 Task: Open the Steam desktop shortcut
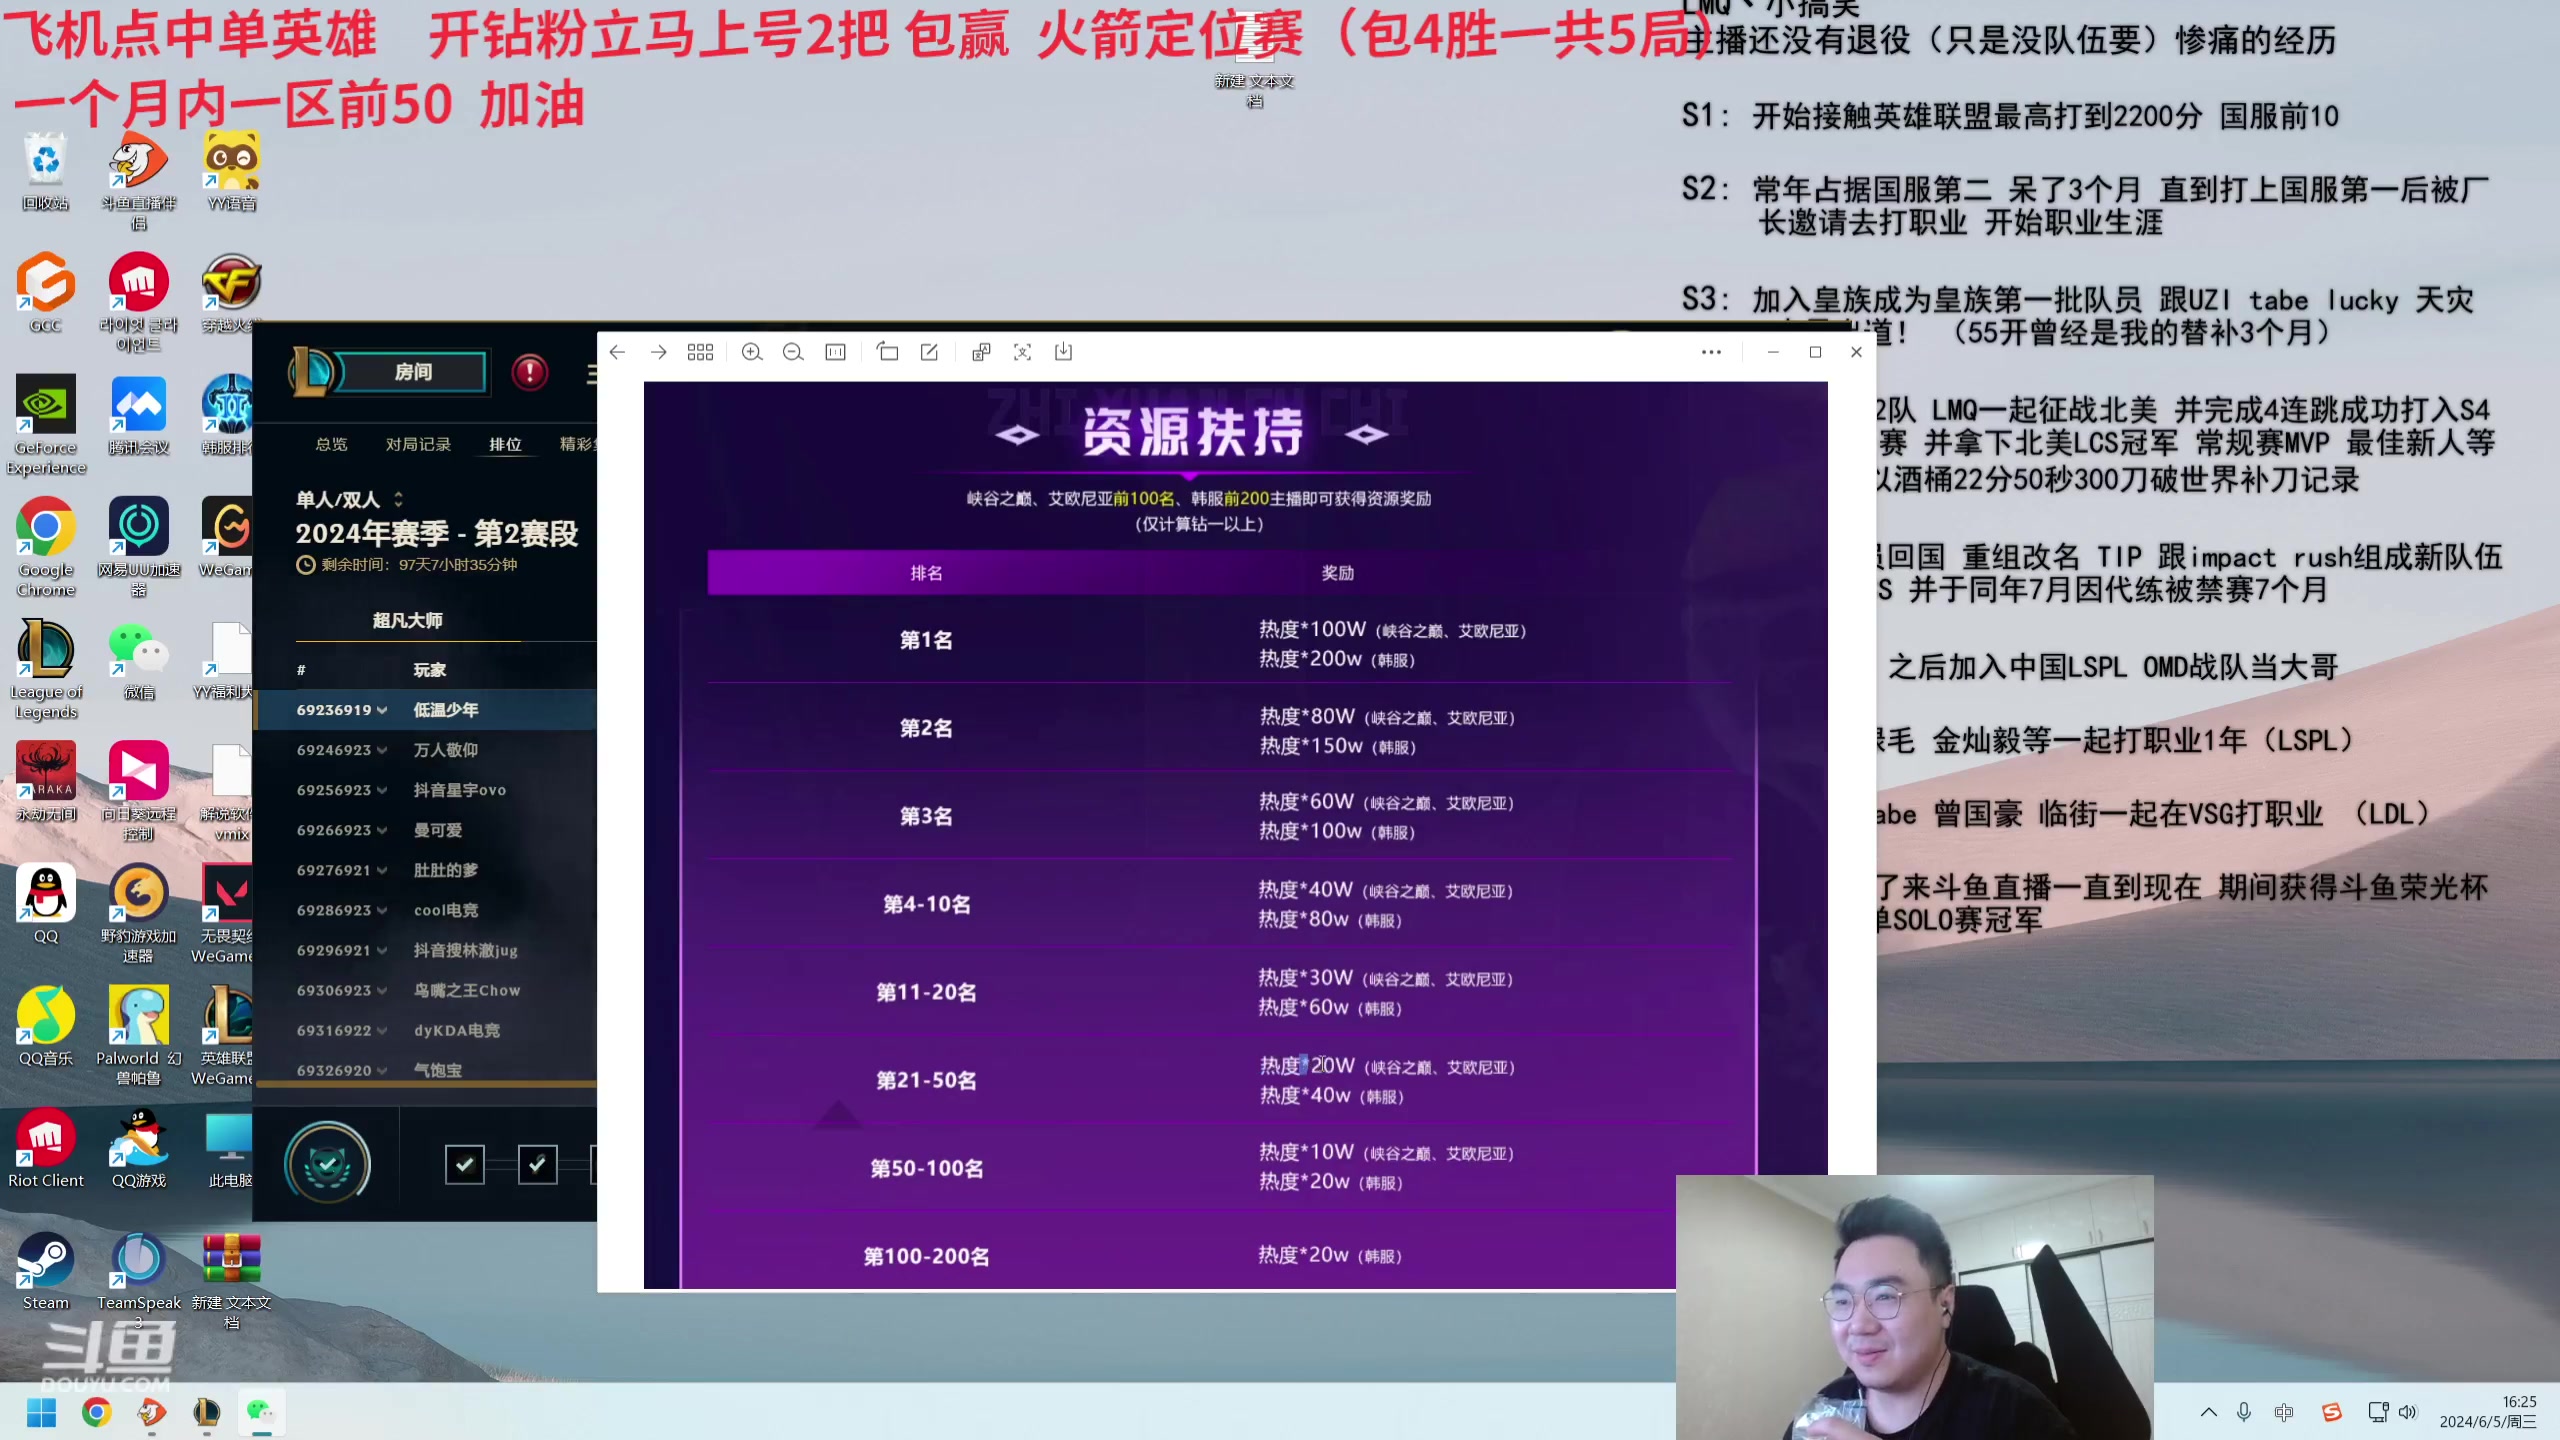46,1270
